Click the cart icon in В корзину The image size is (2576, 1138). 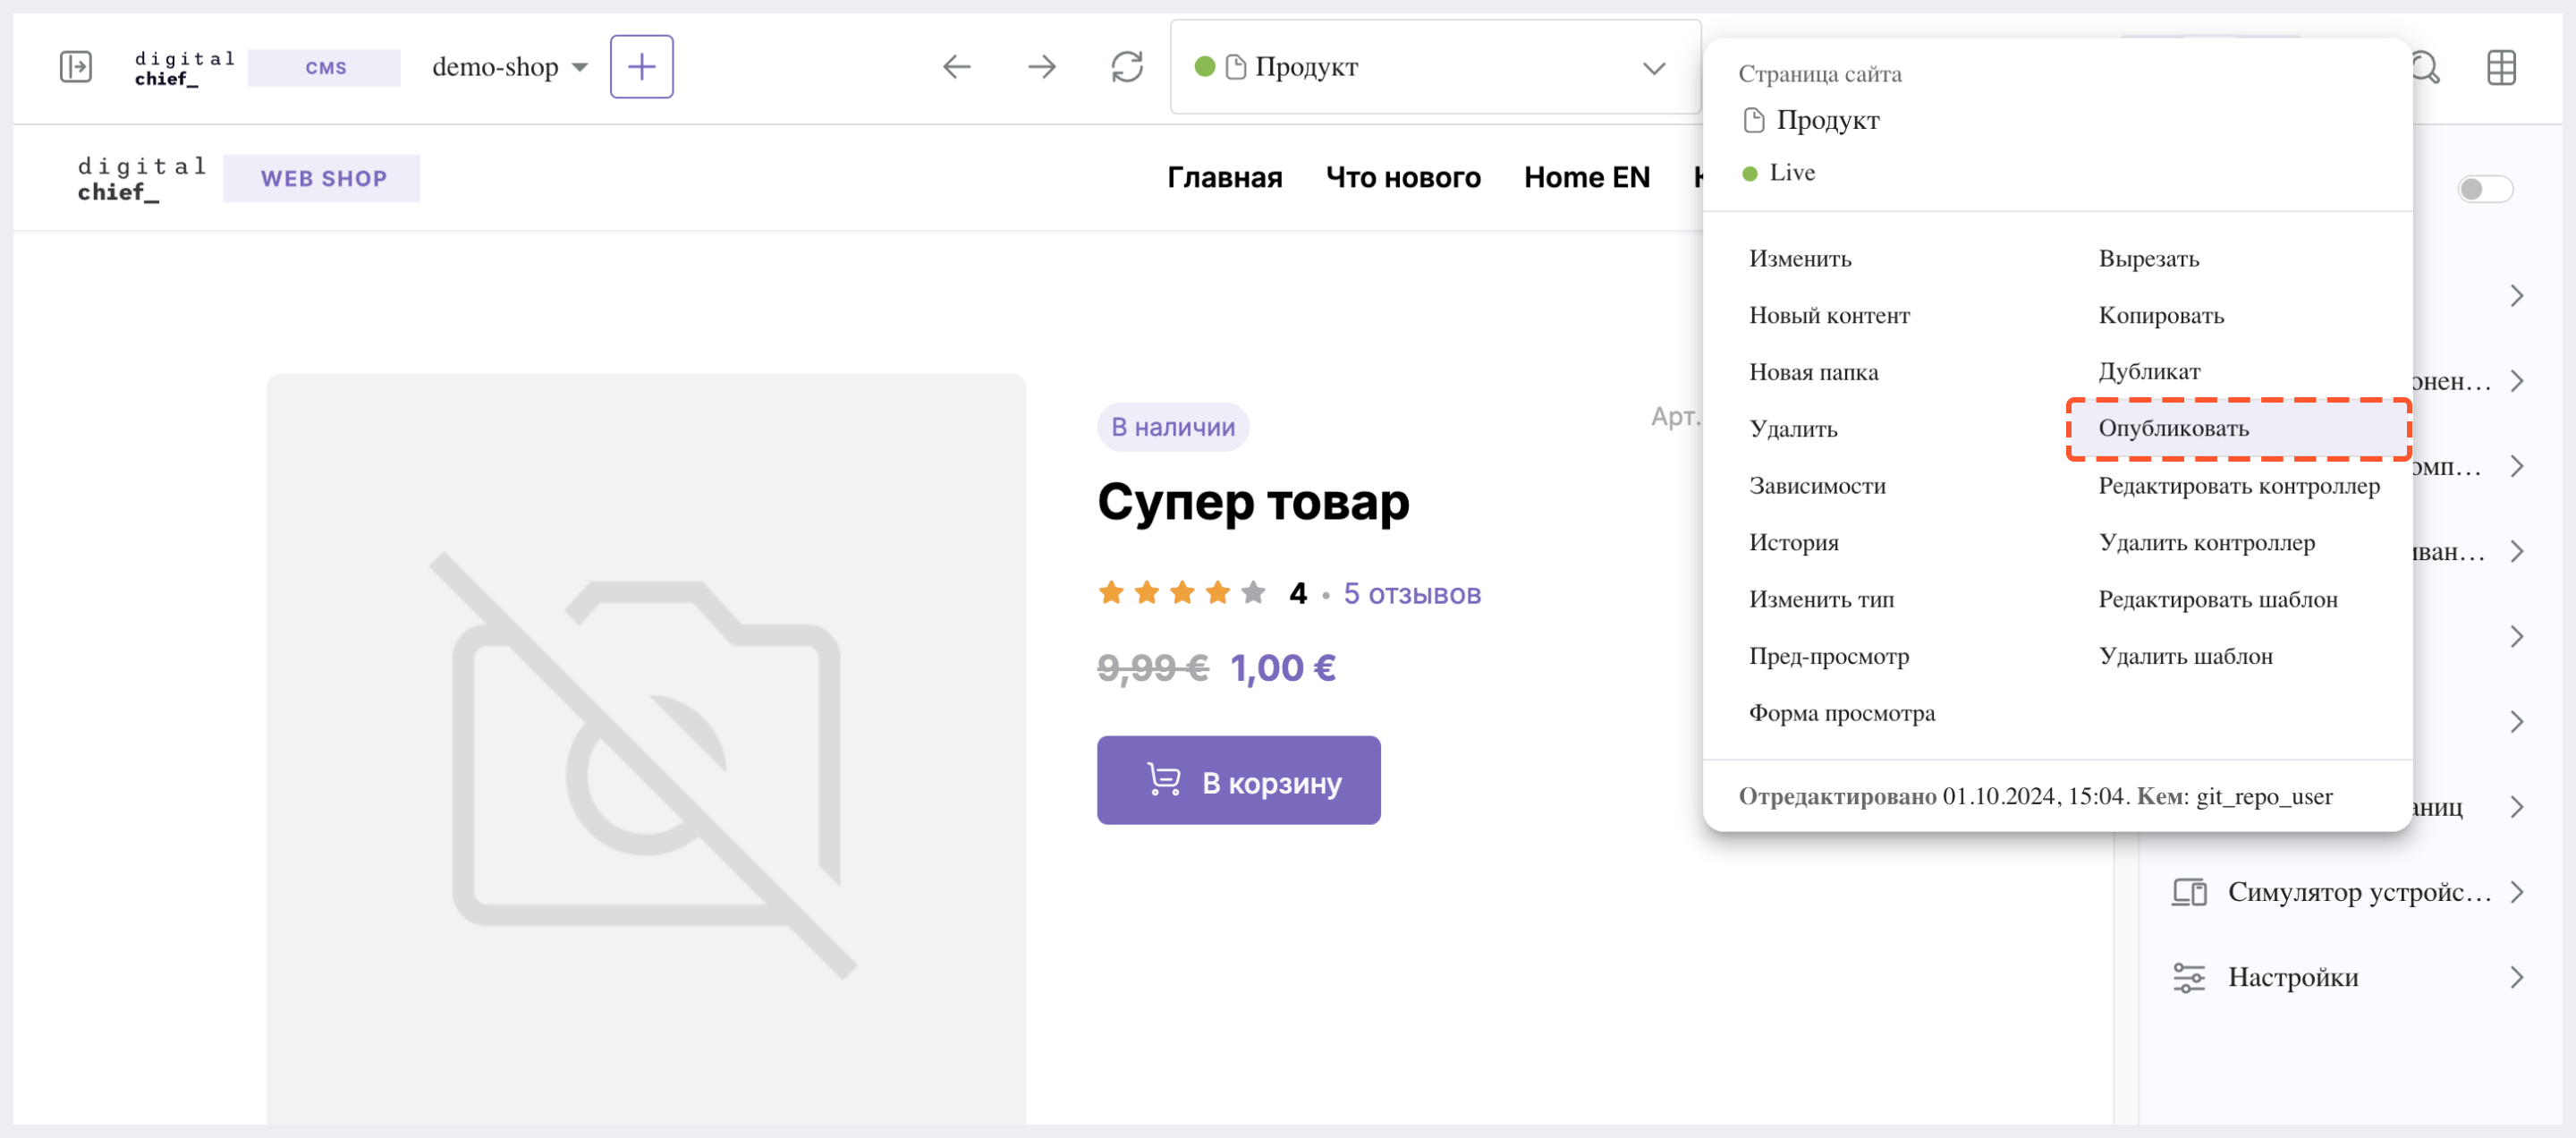pyautogui.click(x=1164, y=780)
